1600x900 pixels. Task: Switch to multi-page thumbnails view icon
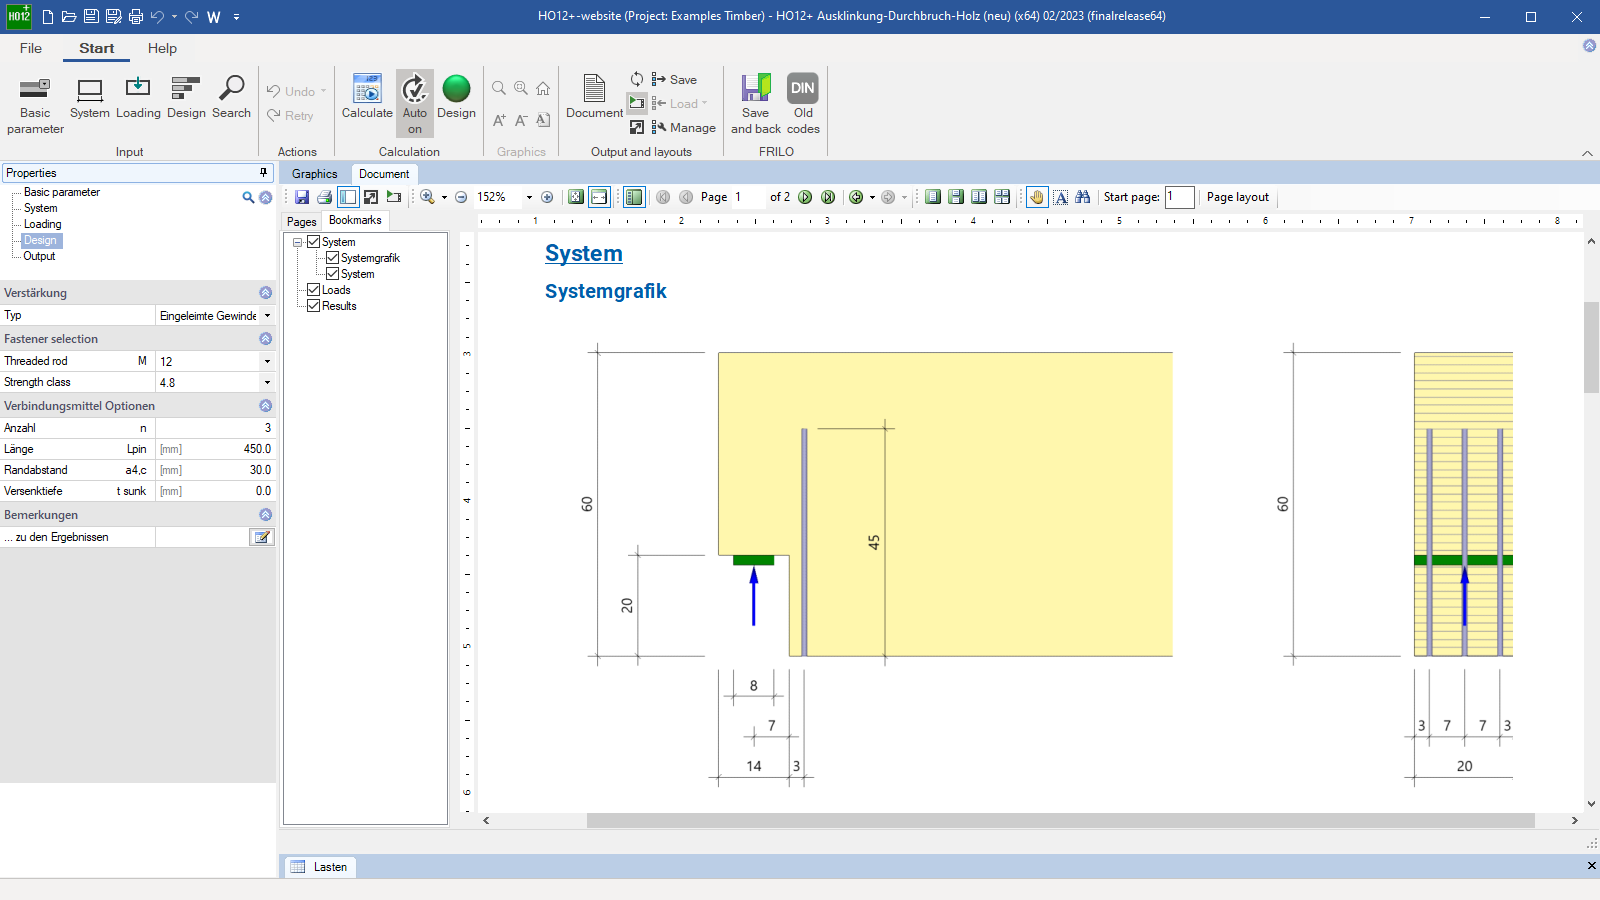point(1002,197)
